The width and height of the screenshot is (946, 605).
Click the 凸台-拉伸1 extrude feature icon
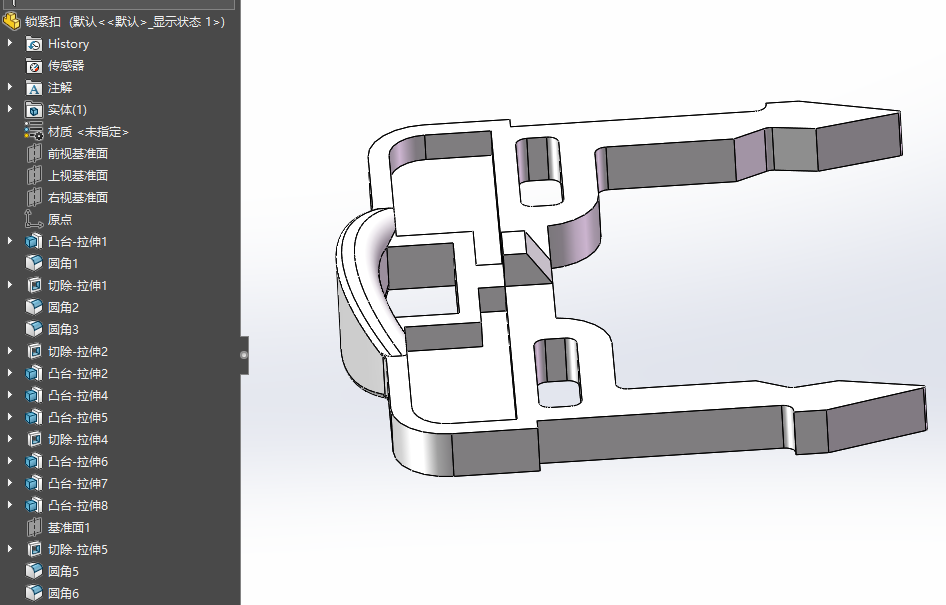click(34, 242)
